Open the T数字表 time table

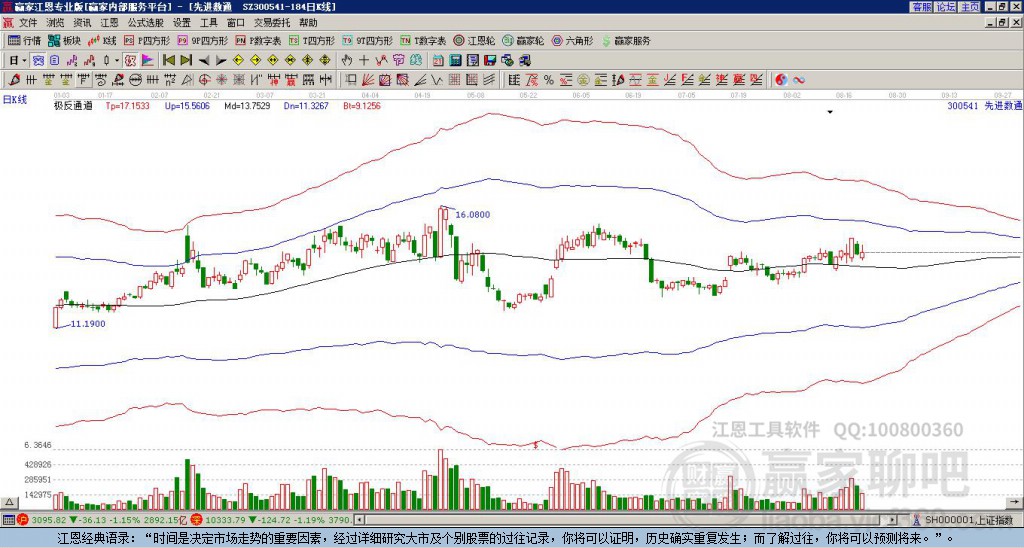pyautogui.click(x=423, y=40)
